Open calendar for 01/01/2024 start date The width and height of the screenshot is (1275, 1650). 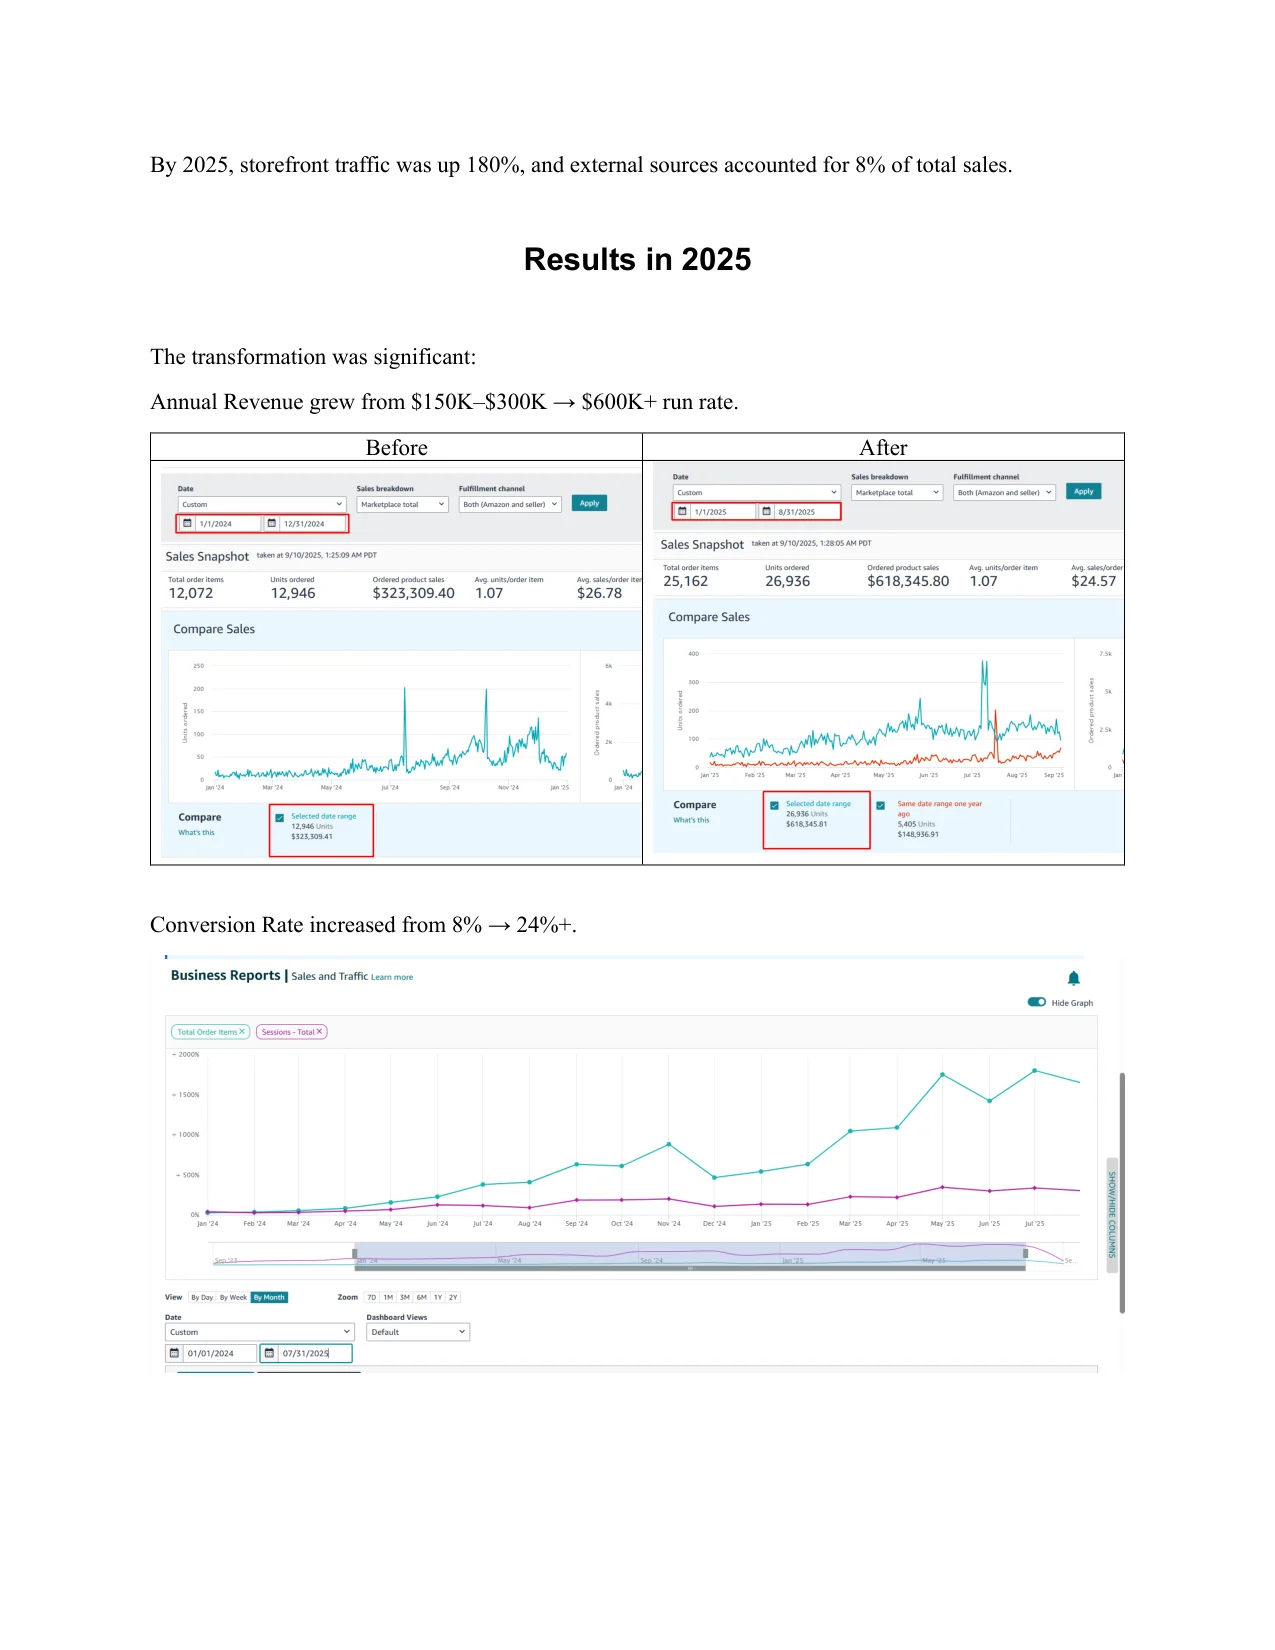[175, 1353]
